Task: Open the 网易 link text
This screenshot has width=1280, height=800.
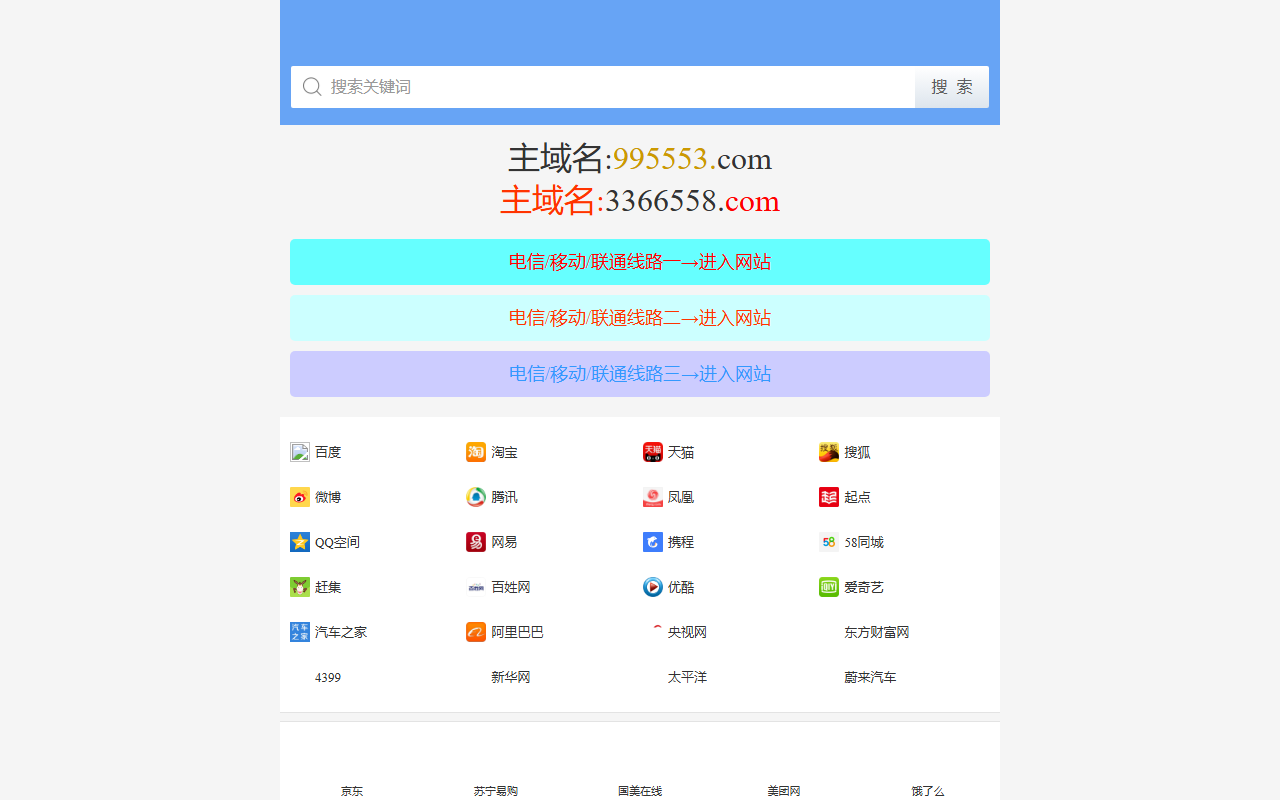Action: (x=504, y=542)
